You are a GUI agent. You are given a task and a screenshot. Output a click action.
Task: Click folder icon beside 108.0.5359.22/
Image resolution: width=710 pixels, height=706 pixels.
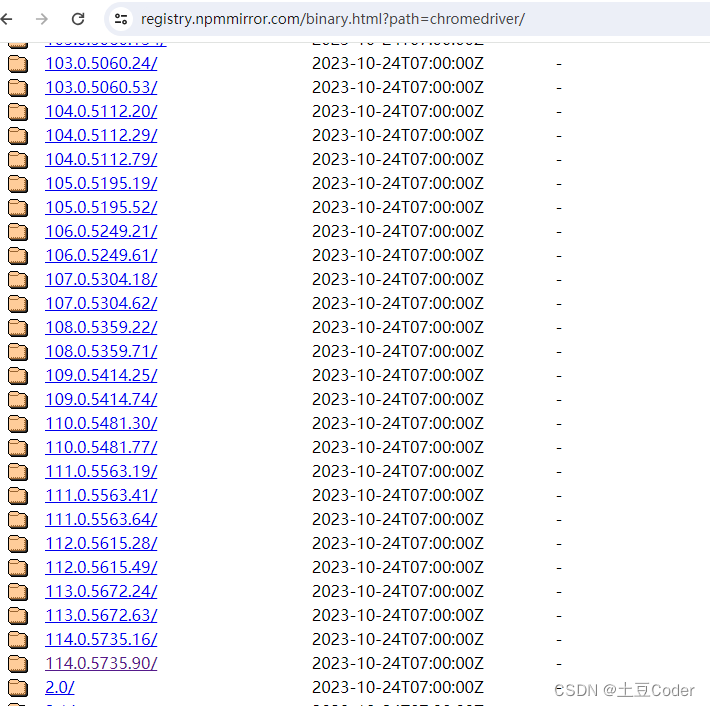click(18, 328)
